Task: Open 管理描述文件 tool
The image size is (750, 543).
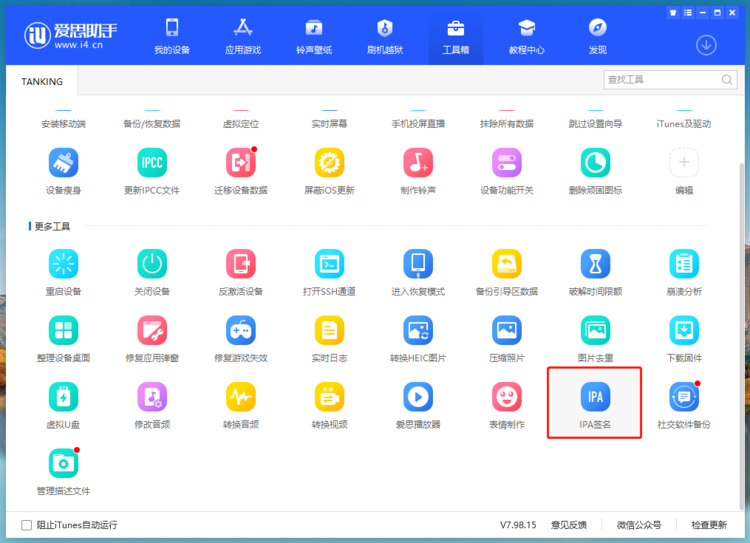Action: [63, 463]
